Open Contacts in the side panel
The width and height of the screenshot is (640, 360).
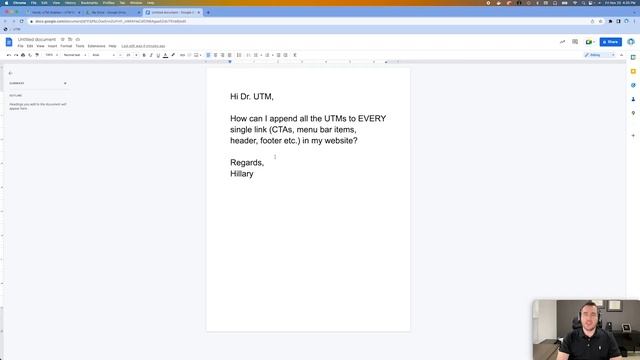[x=633, y=99]
